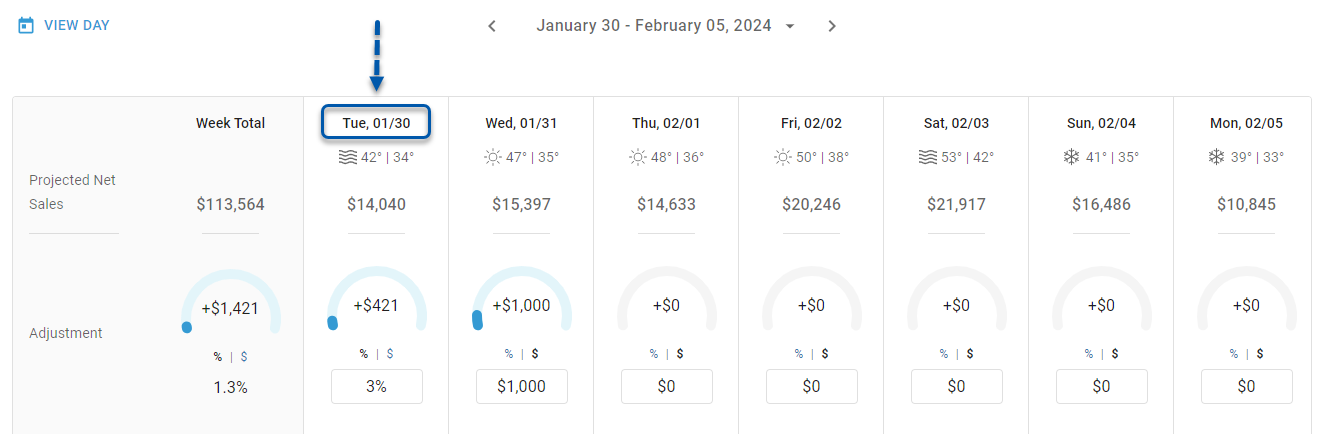Click the fog weather icon for Sat, 02/03
The height and width of the screenshot is (434, 1321).
pos(928,157)
